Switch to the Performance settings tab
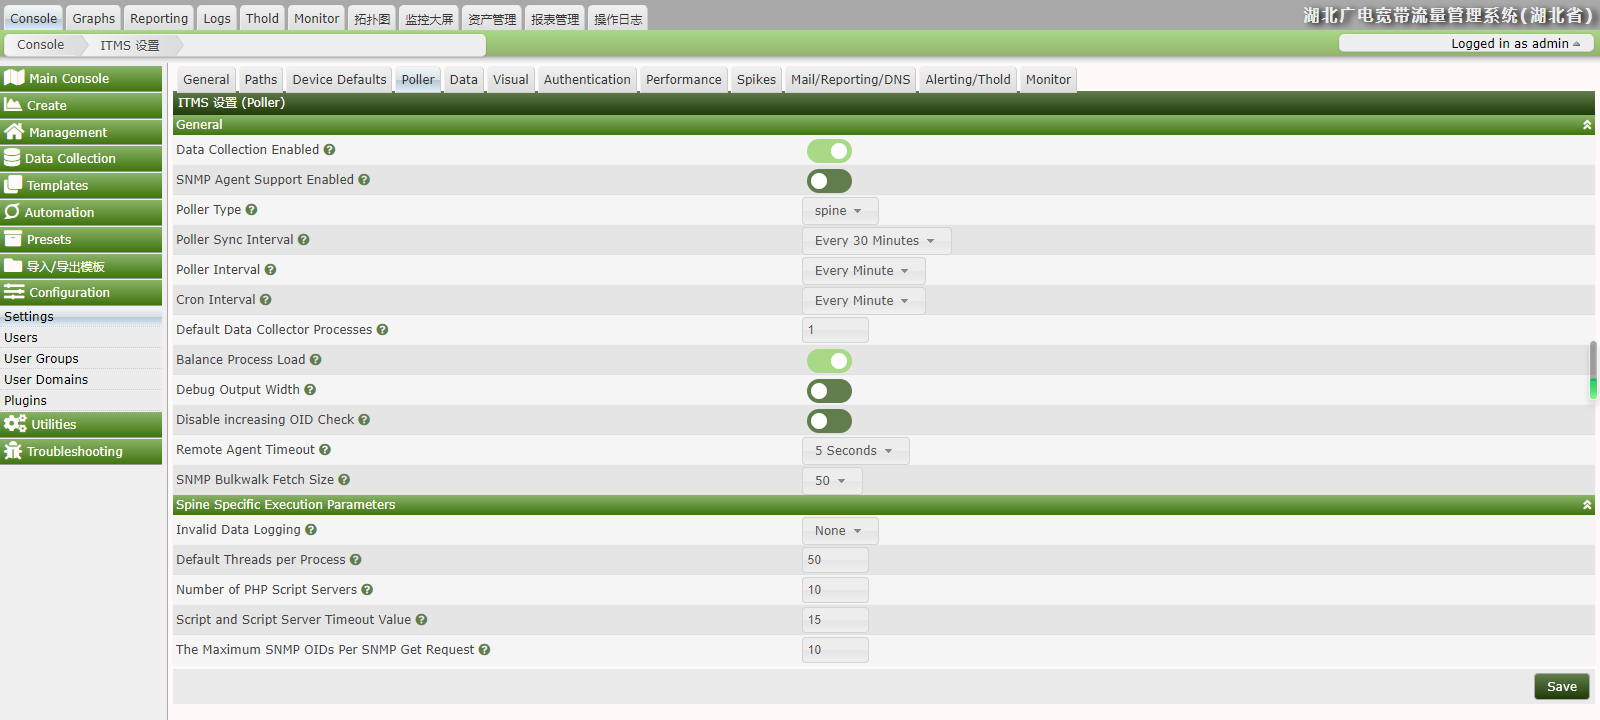This screenshot has width=1600, height=720. (x=683, y=80)
